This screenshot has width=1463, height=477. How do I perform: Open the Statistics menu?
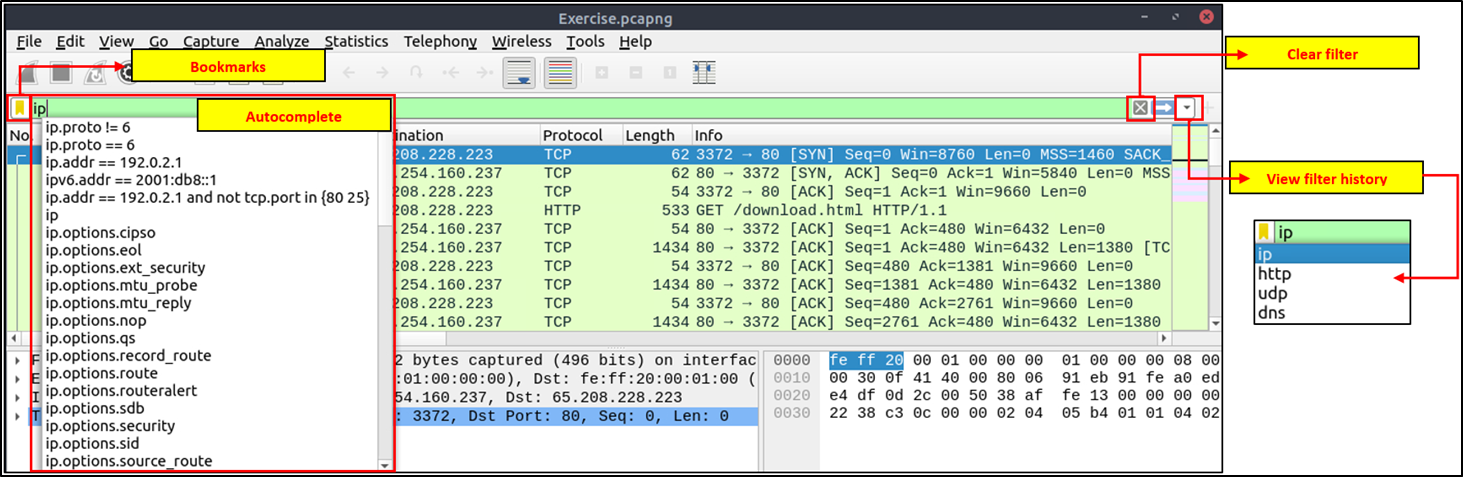pyautogui.click(x=356, y=41)
